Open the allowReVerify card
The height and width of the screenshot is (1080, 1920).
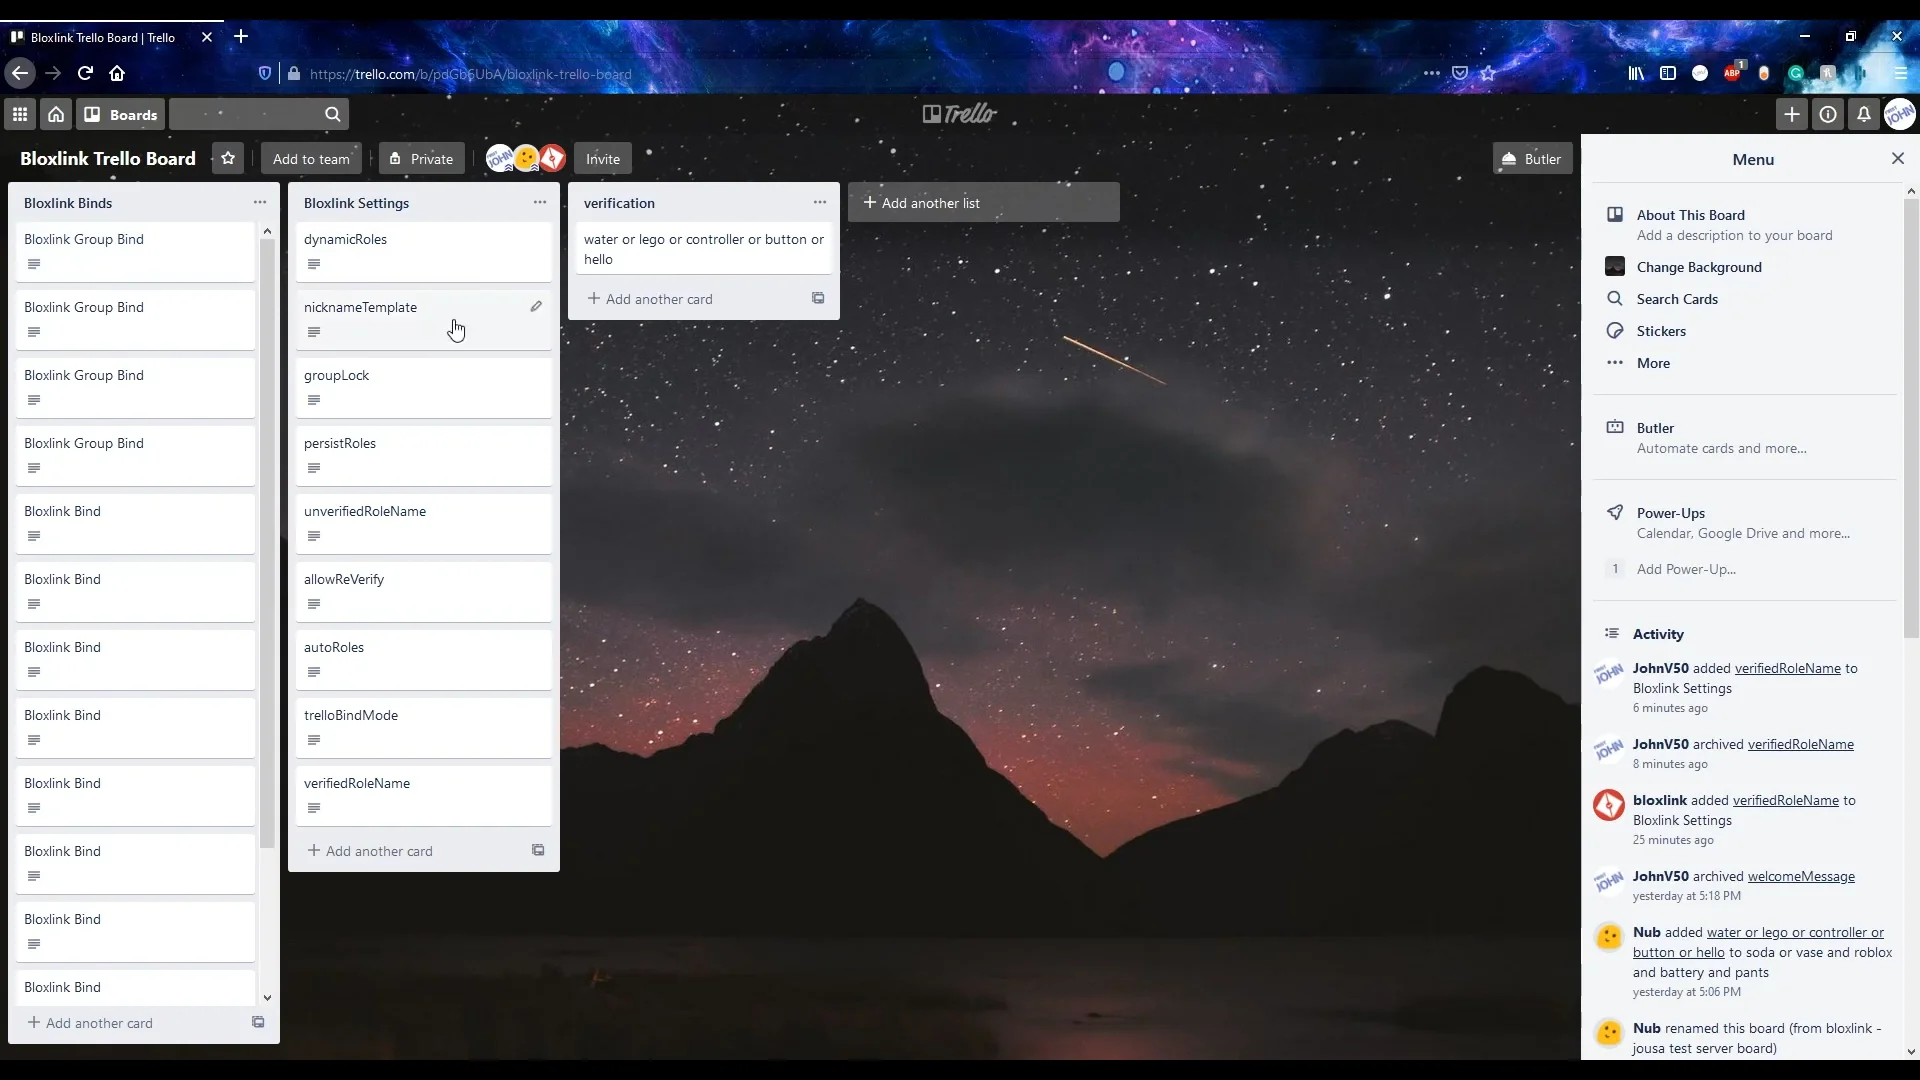click(x=423, y=591)
